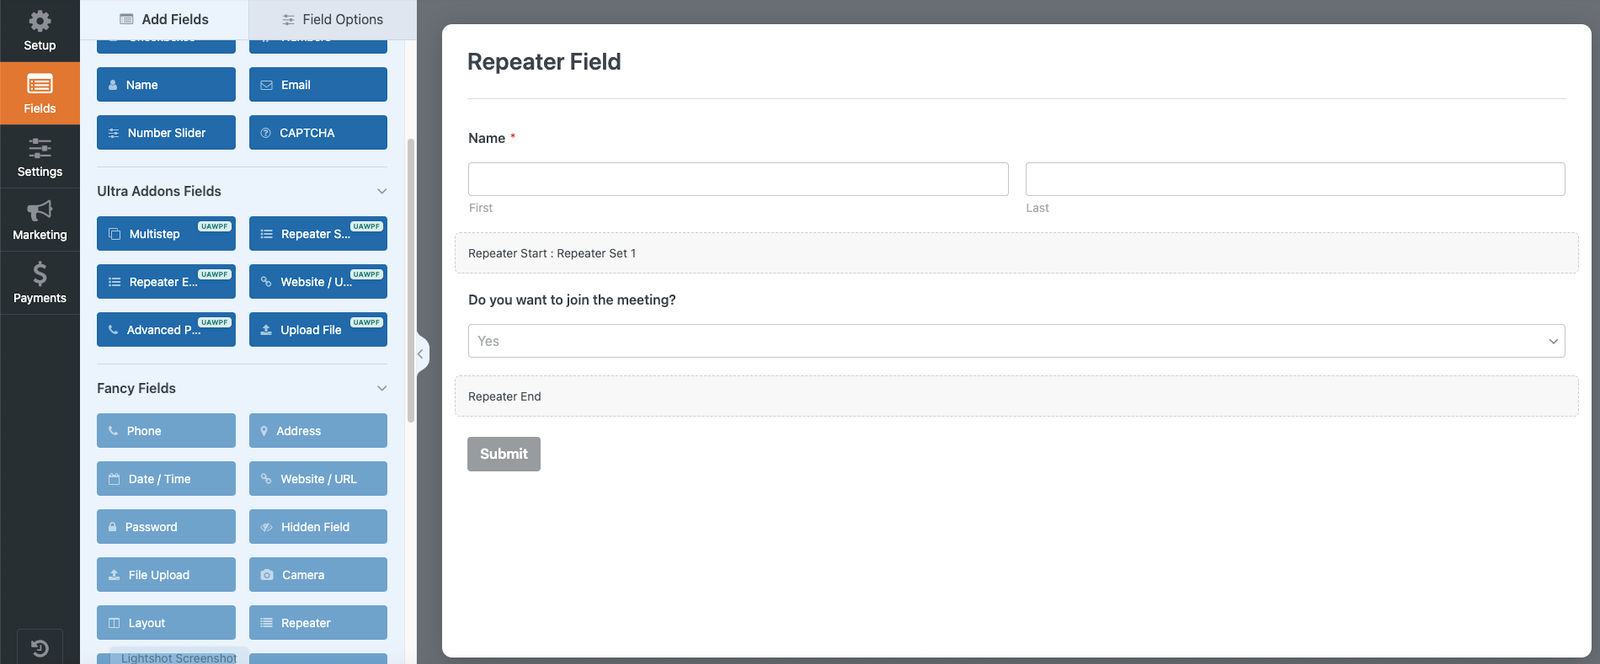The image size is (1600, 664).
Task: Collapse the Ultra Addons Fields section
Action: 381,191
